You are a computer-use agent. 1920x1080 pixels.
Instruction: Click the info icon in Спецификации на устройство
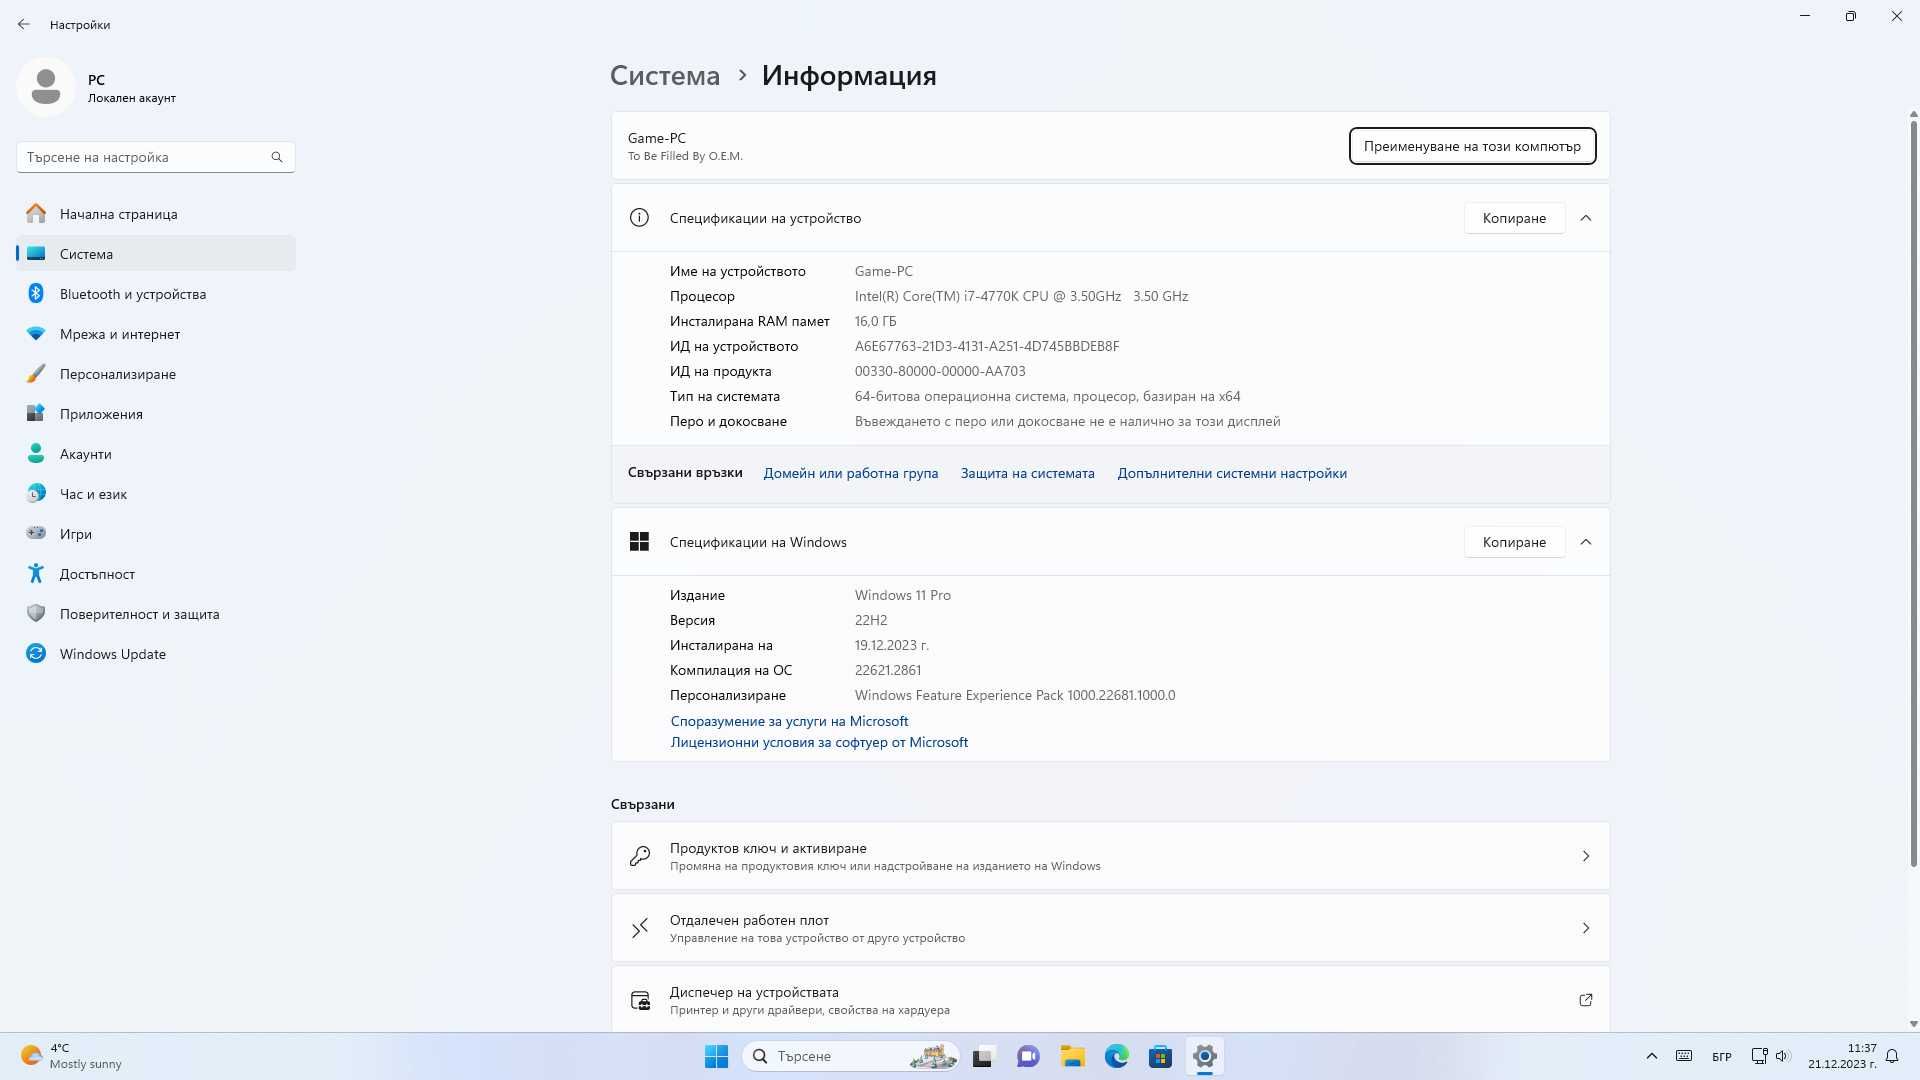tap(639, 218)
